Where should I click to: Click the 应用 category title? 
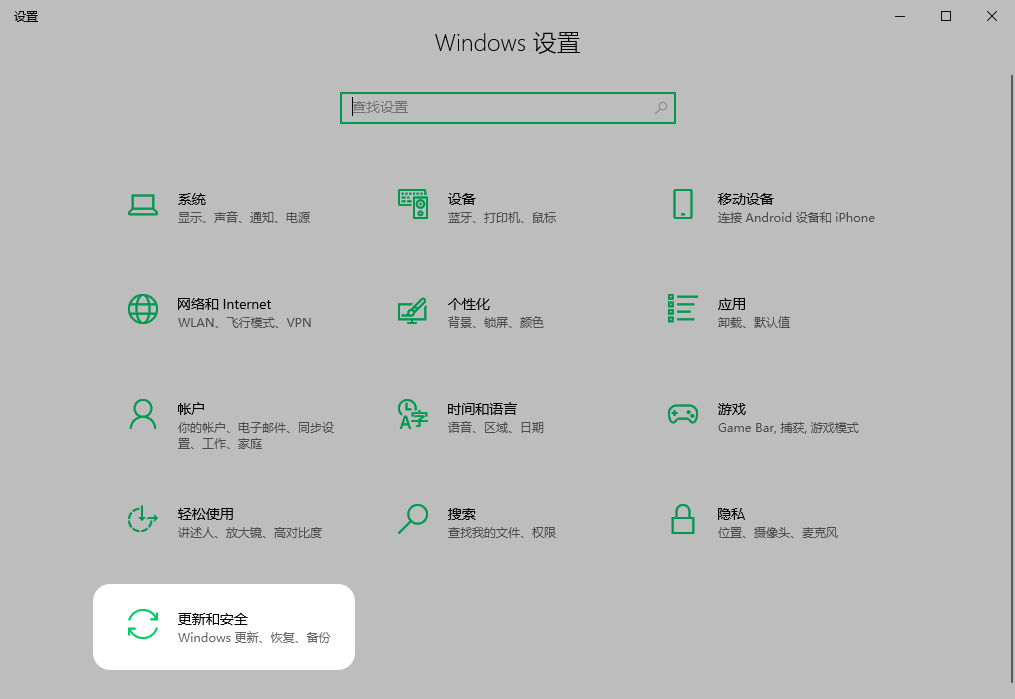(731, 304)
